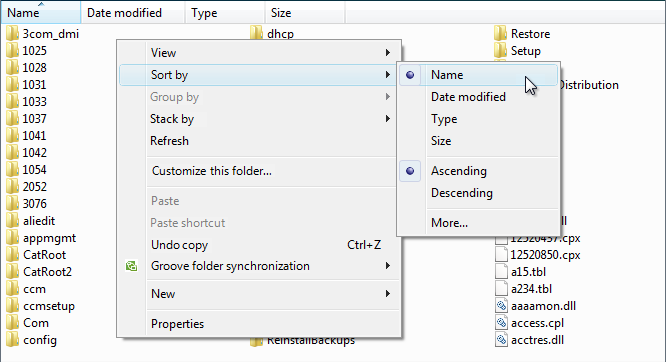Select the 1041 folder icon
Viewport: 666px width, 362px height.
coord(12,136)
